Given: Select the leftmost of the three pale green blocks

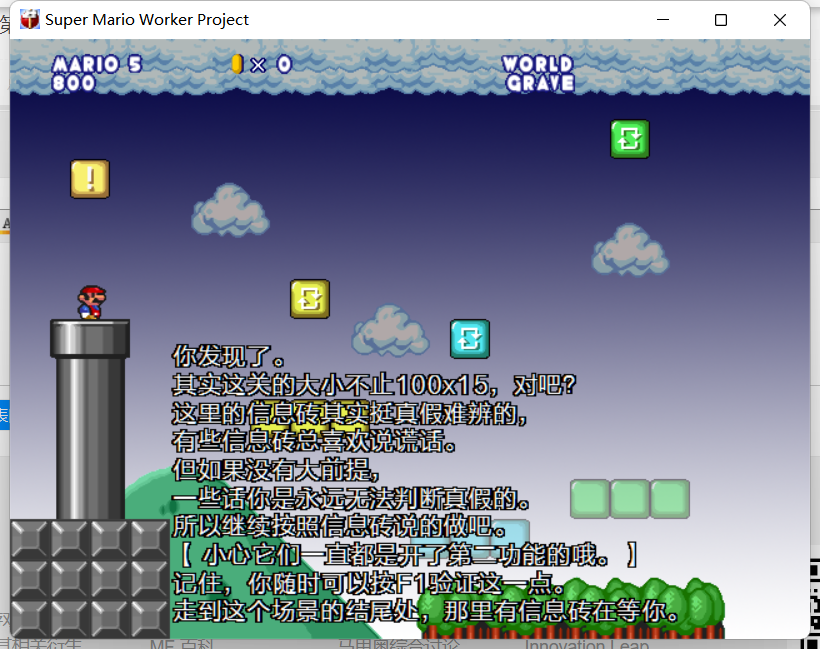Looking at the screenshot, I should (589, 499).
